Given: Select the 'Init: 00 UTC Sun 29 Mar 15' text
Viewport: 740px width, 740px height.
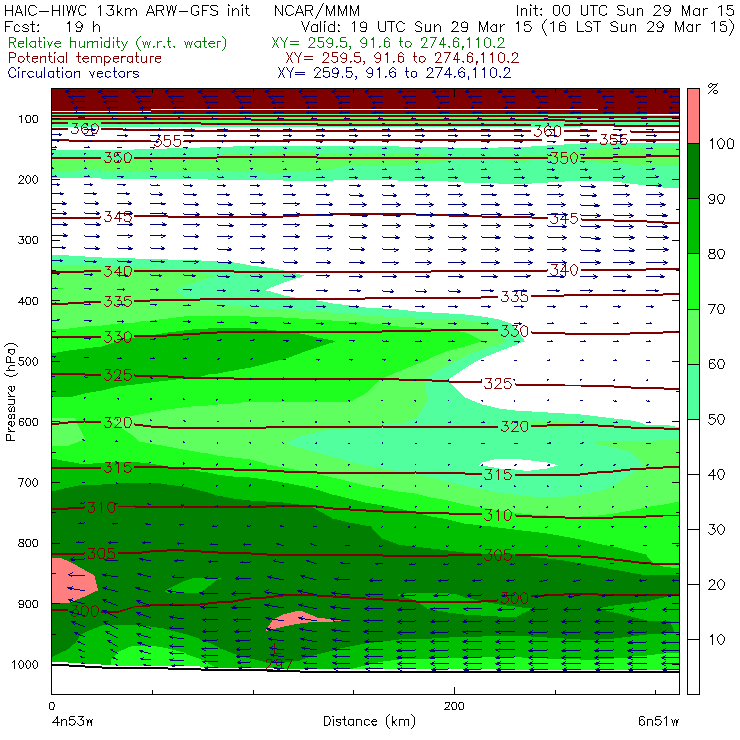Looking at the screenshot, I should (625, 11).
